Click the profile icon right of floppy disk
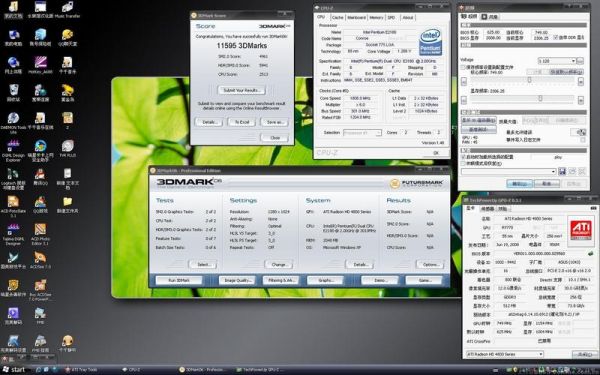Viewport: 600px width, 375px height. click(x=572, y=171)
